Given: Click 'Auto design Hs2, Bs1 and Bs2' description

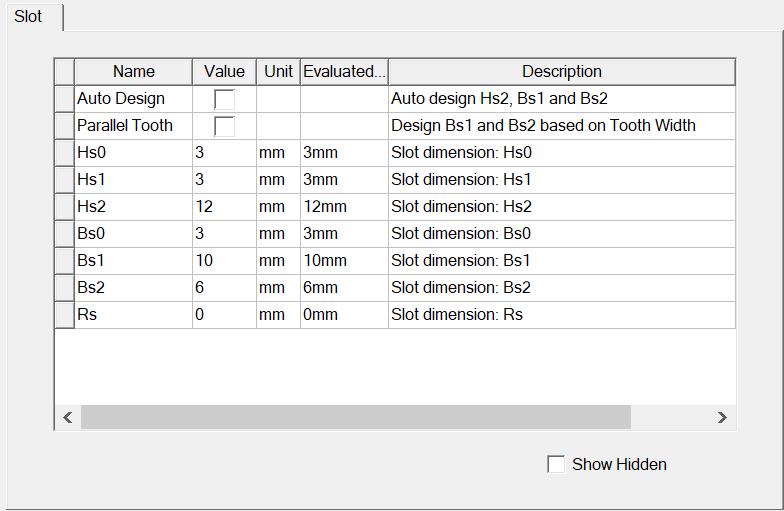Looking at the screenshot, I should click(x=562, y=98).
